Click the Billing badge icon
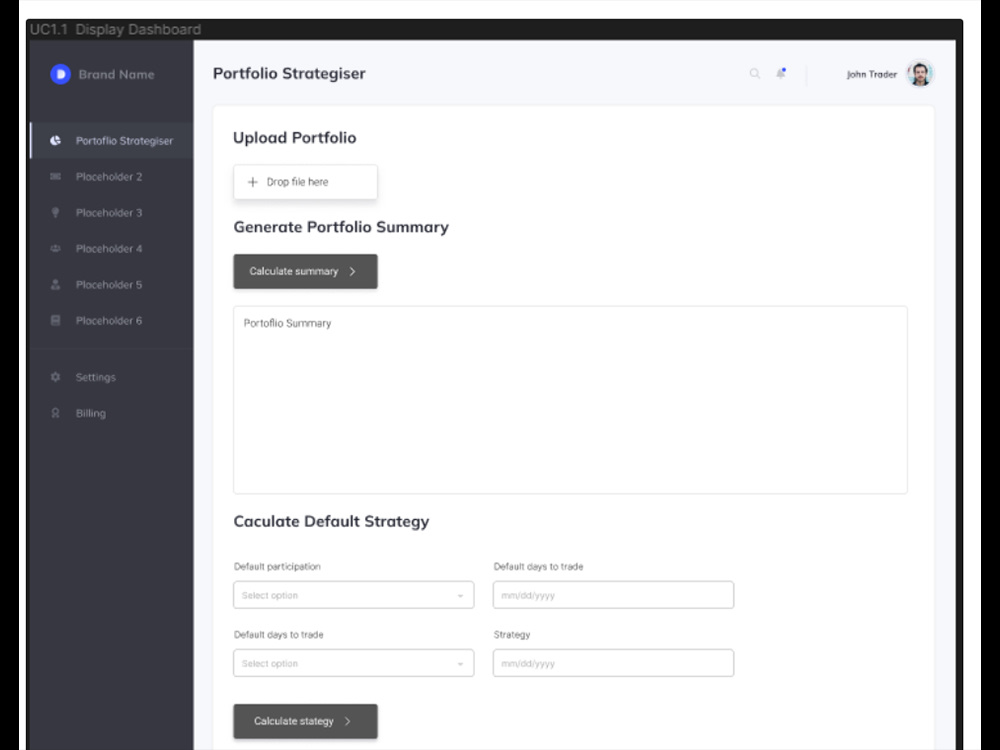 click(x=55, y=413)
